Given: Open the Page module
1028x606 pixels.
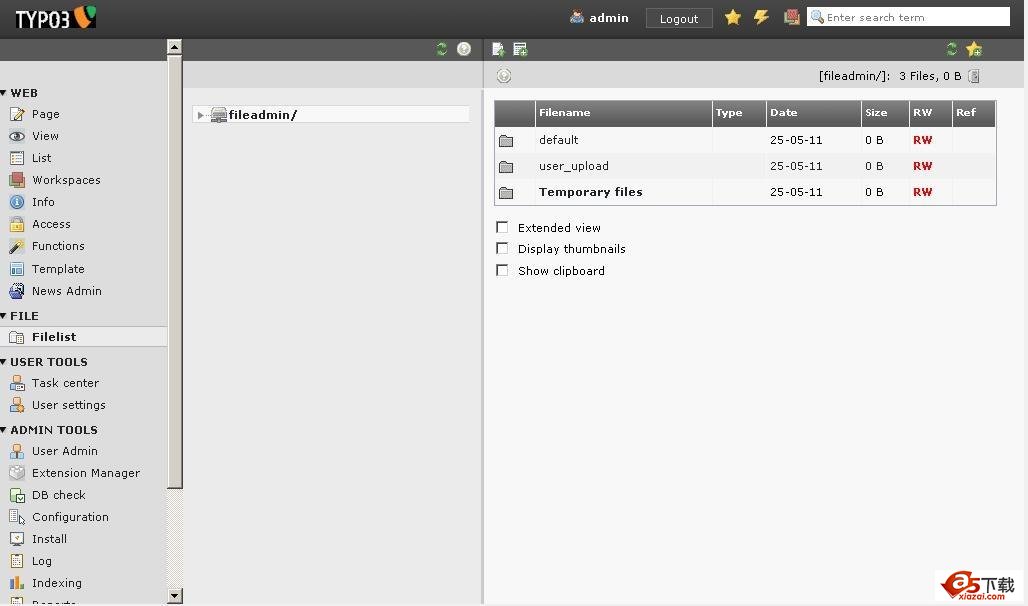Looking at the screenshot, I should coord(45,114).
